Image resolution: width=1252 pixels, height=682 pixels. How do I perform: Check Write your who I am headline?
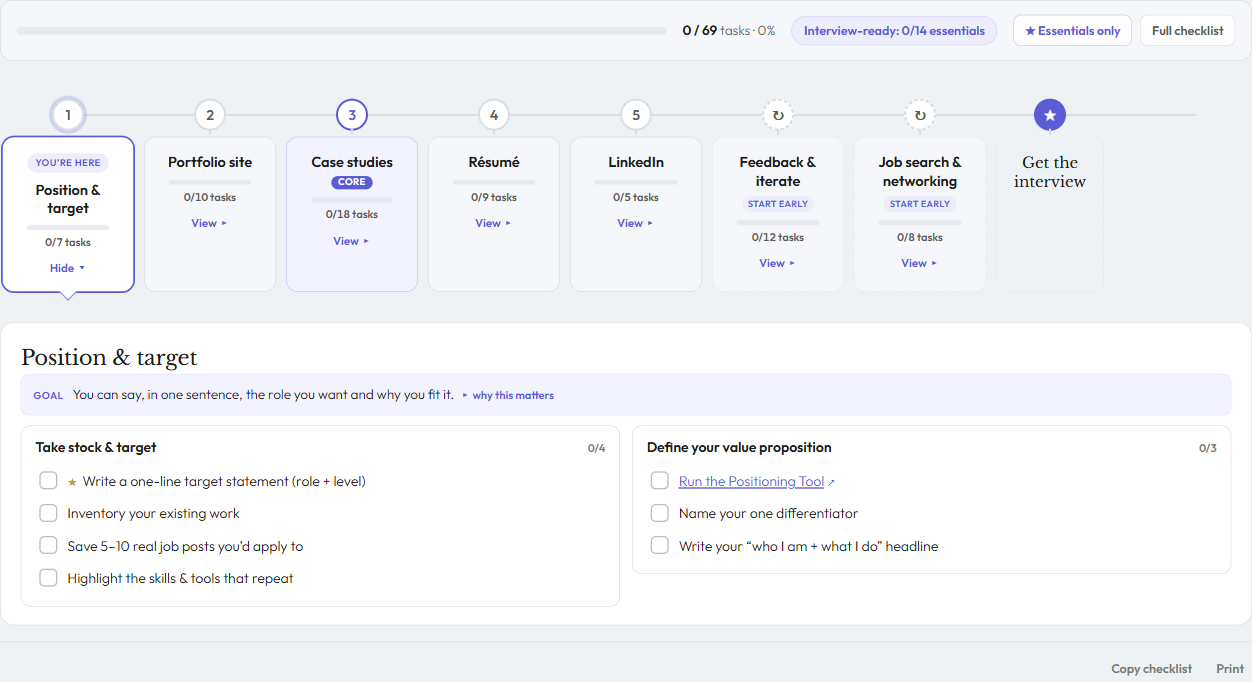(659, 545)
